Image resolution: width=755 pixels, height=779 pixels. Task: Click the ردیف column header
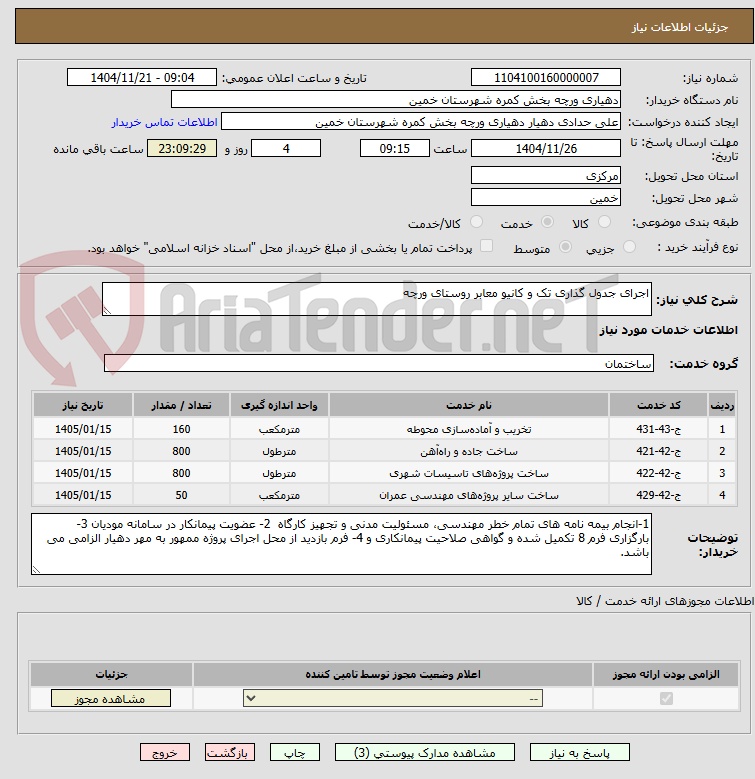pyautogui.click(x=722, y=405)
